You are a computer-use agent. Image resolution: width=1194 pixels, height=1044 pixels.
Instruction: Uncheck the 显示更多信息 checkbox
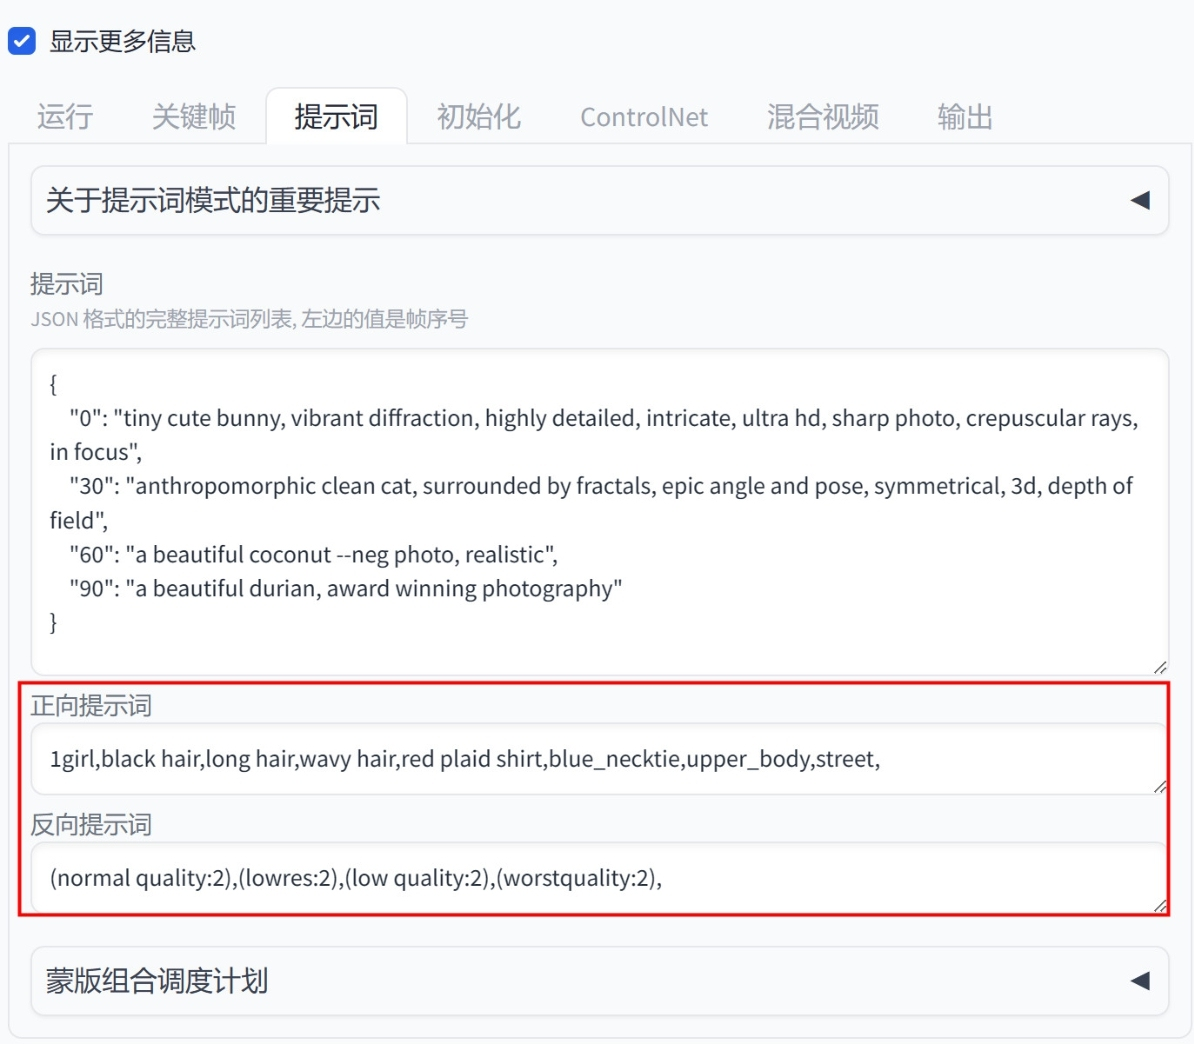pos(22,41)
